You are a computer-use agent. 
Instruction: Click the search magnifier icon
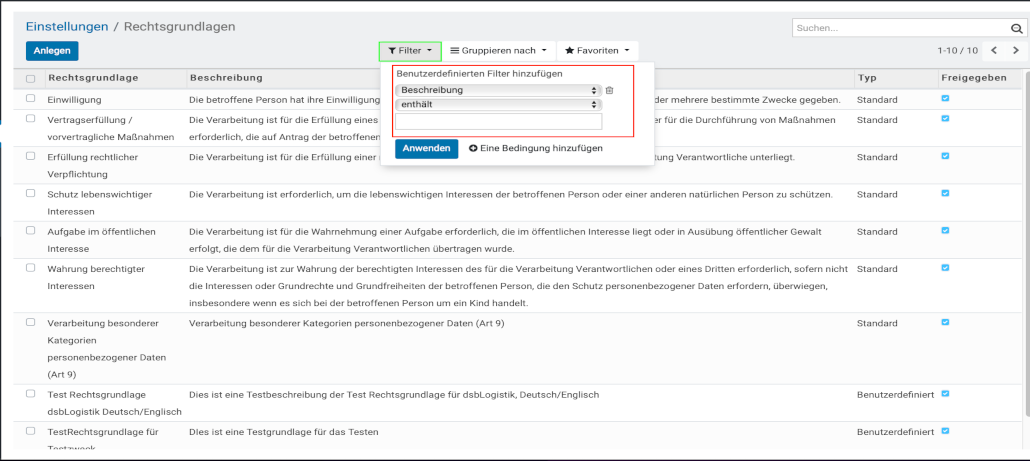click(1017, 28)
